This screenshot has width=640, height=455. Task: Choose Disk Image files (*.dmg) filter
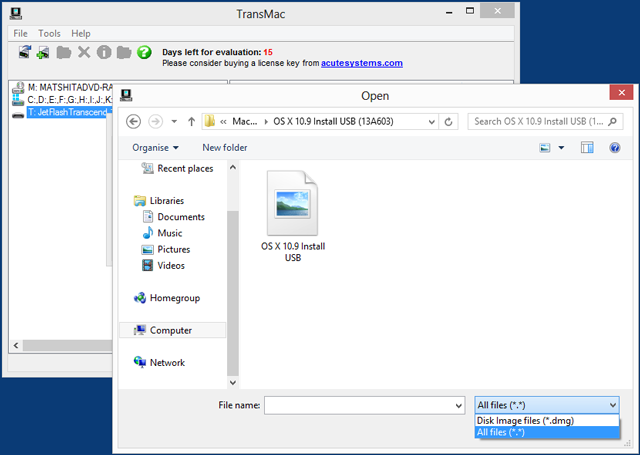click(547, 421)
